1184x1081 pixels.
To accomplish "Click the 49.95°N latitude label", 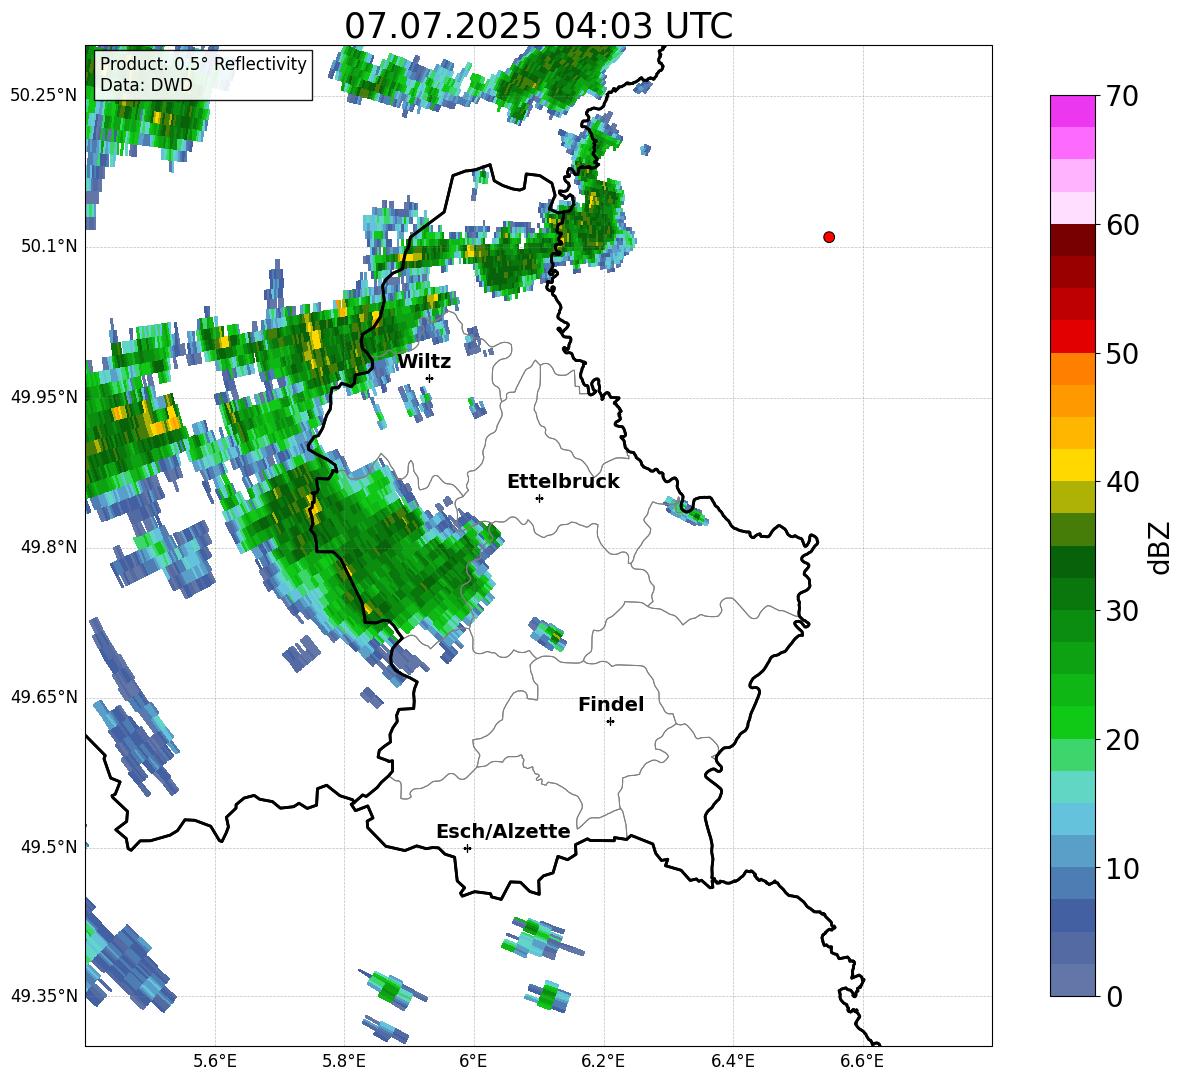I will 44,396.
